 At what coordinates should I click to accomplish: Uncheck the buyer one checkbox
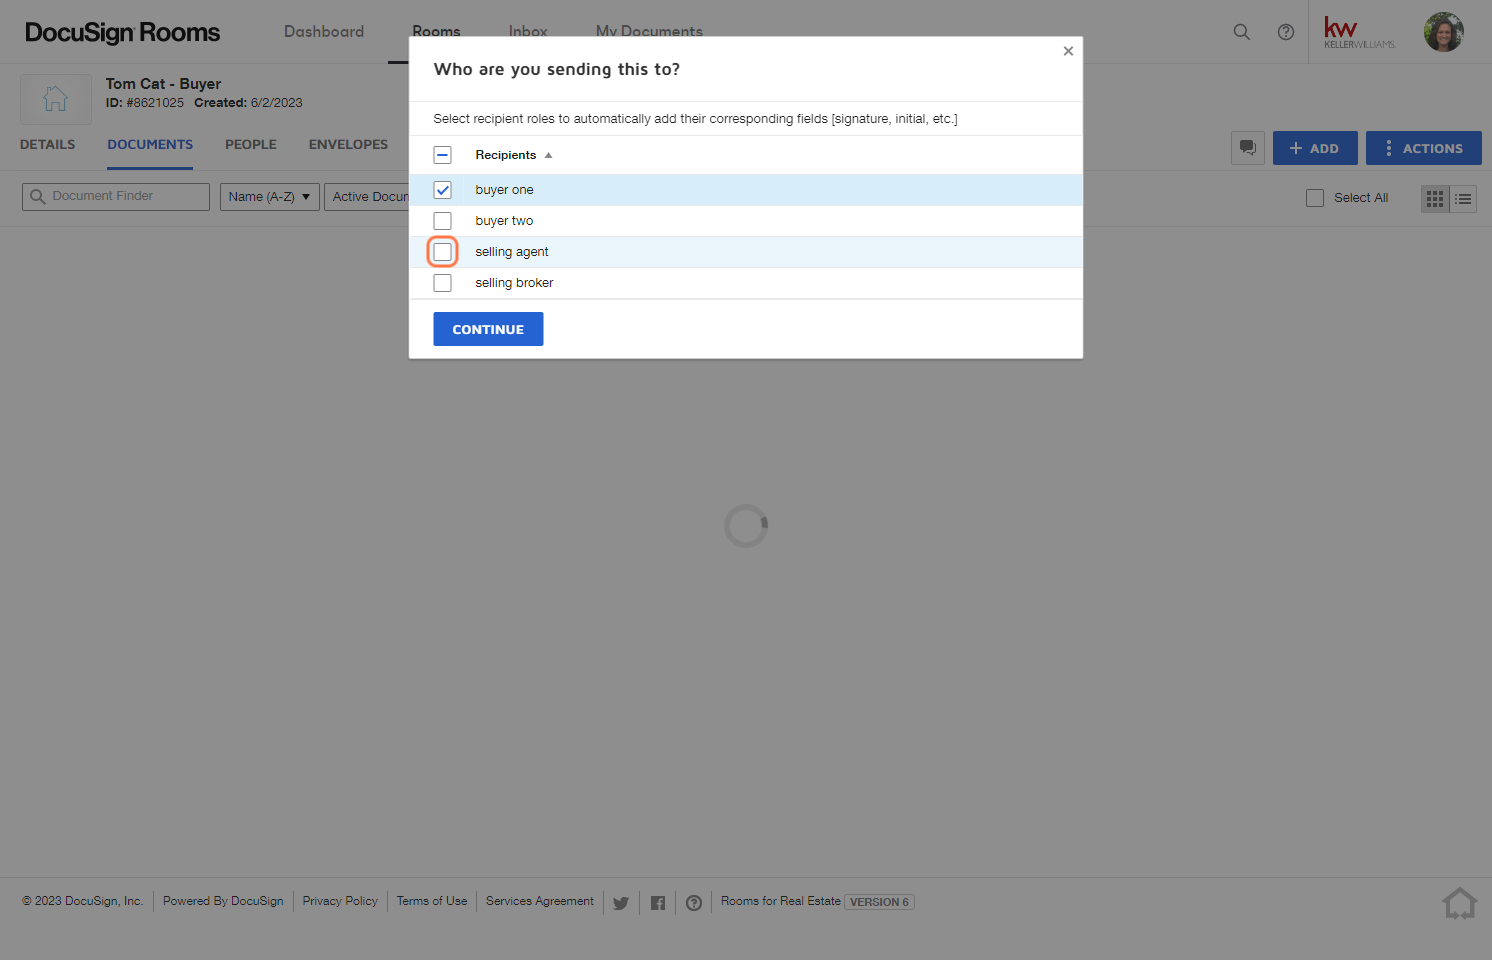(x=442, y=190)
